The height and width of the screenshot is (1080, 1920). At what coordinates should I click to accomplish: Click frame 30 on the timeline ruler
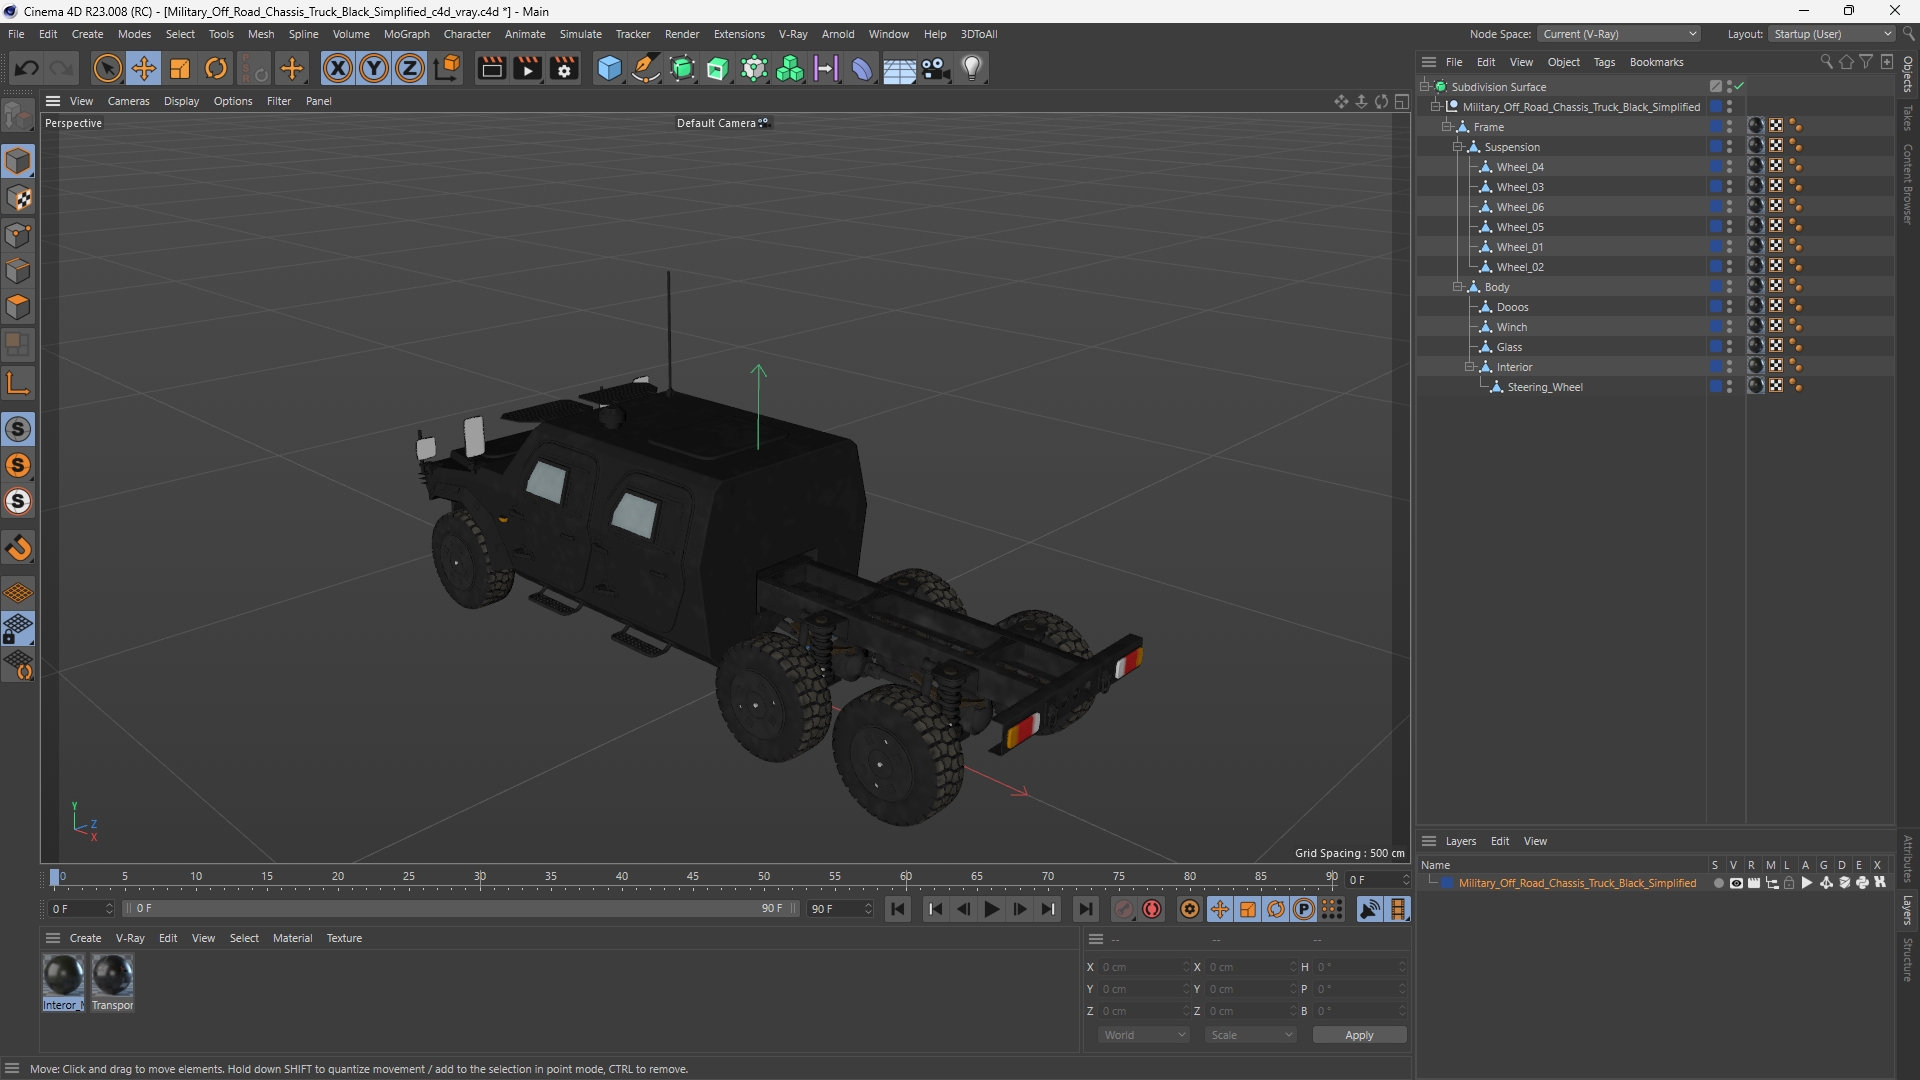480,877
